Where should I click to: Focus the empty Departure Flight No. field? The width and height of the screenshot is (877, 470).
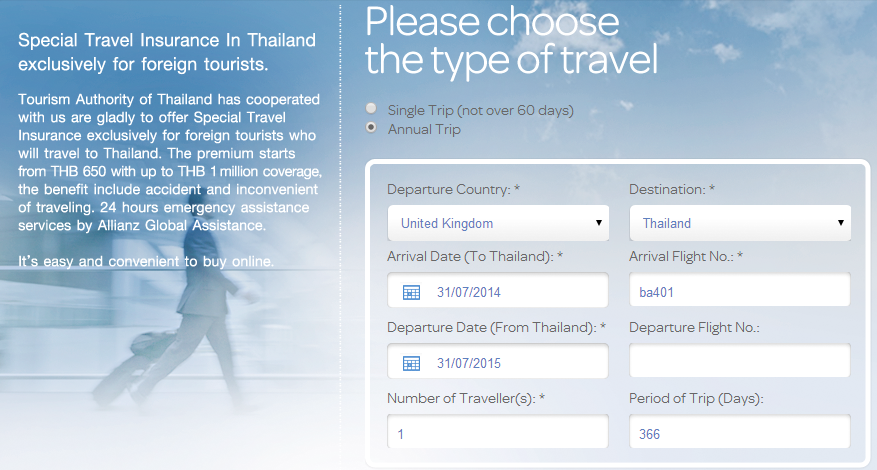[x=740, y=362]
